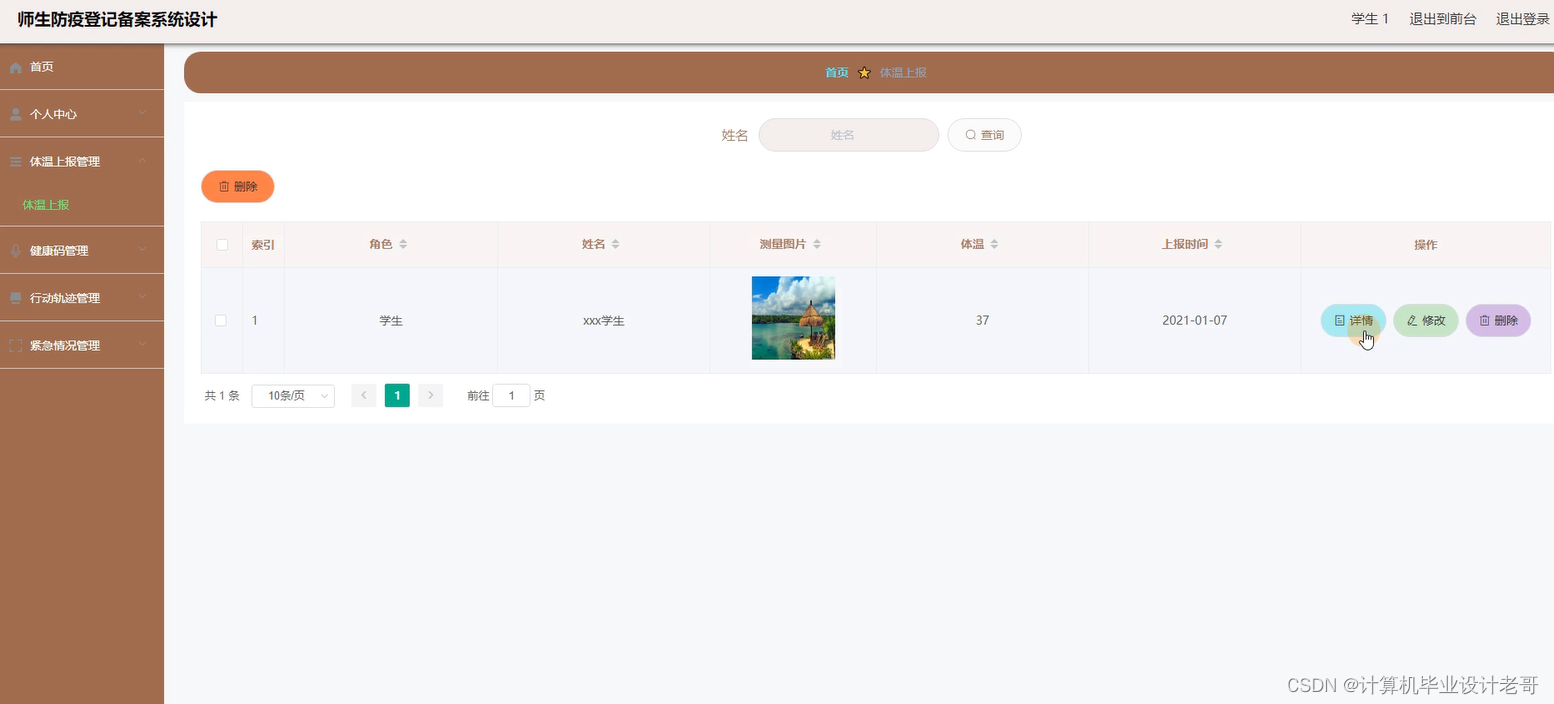Image resolution: width=1554 pixels, height=704 pixels.
Task: Click the list icon beside 体温上报管理
Action: click(15, 162)
